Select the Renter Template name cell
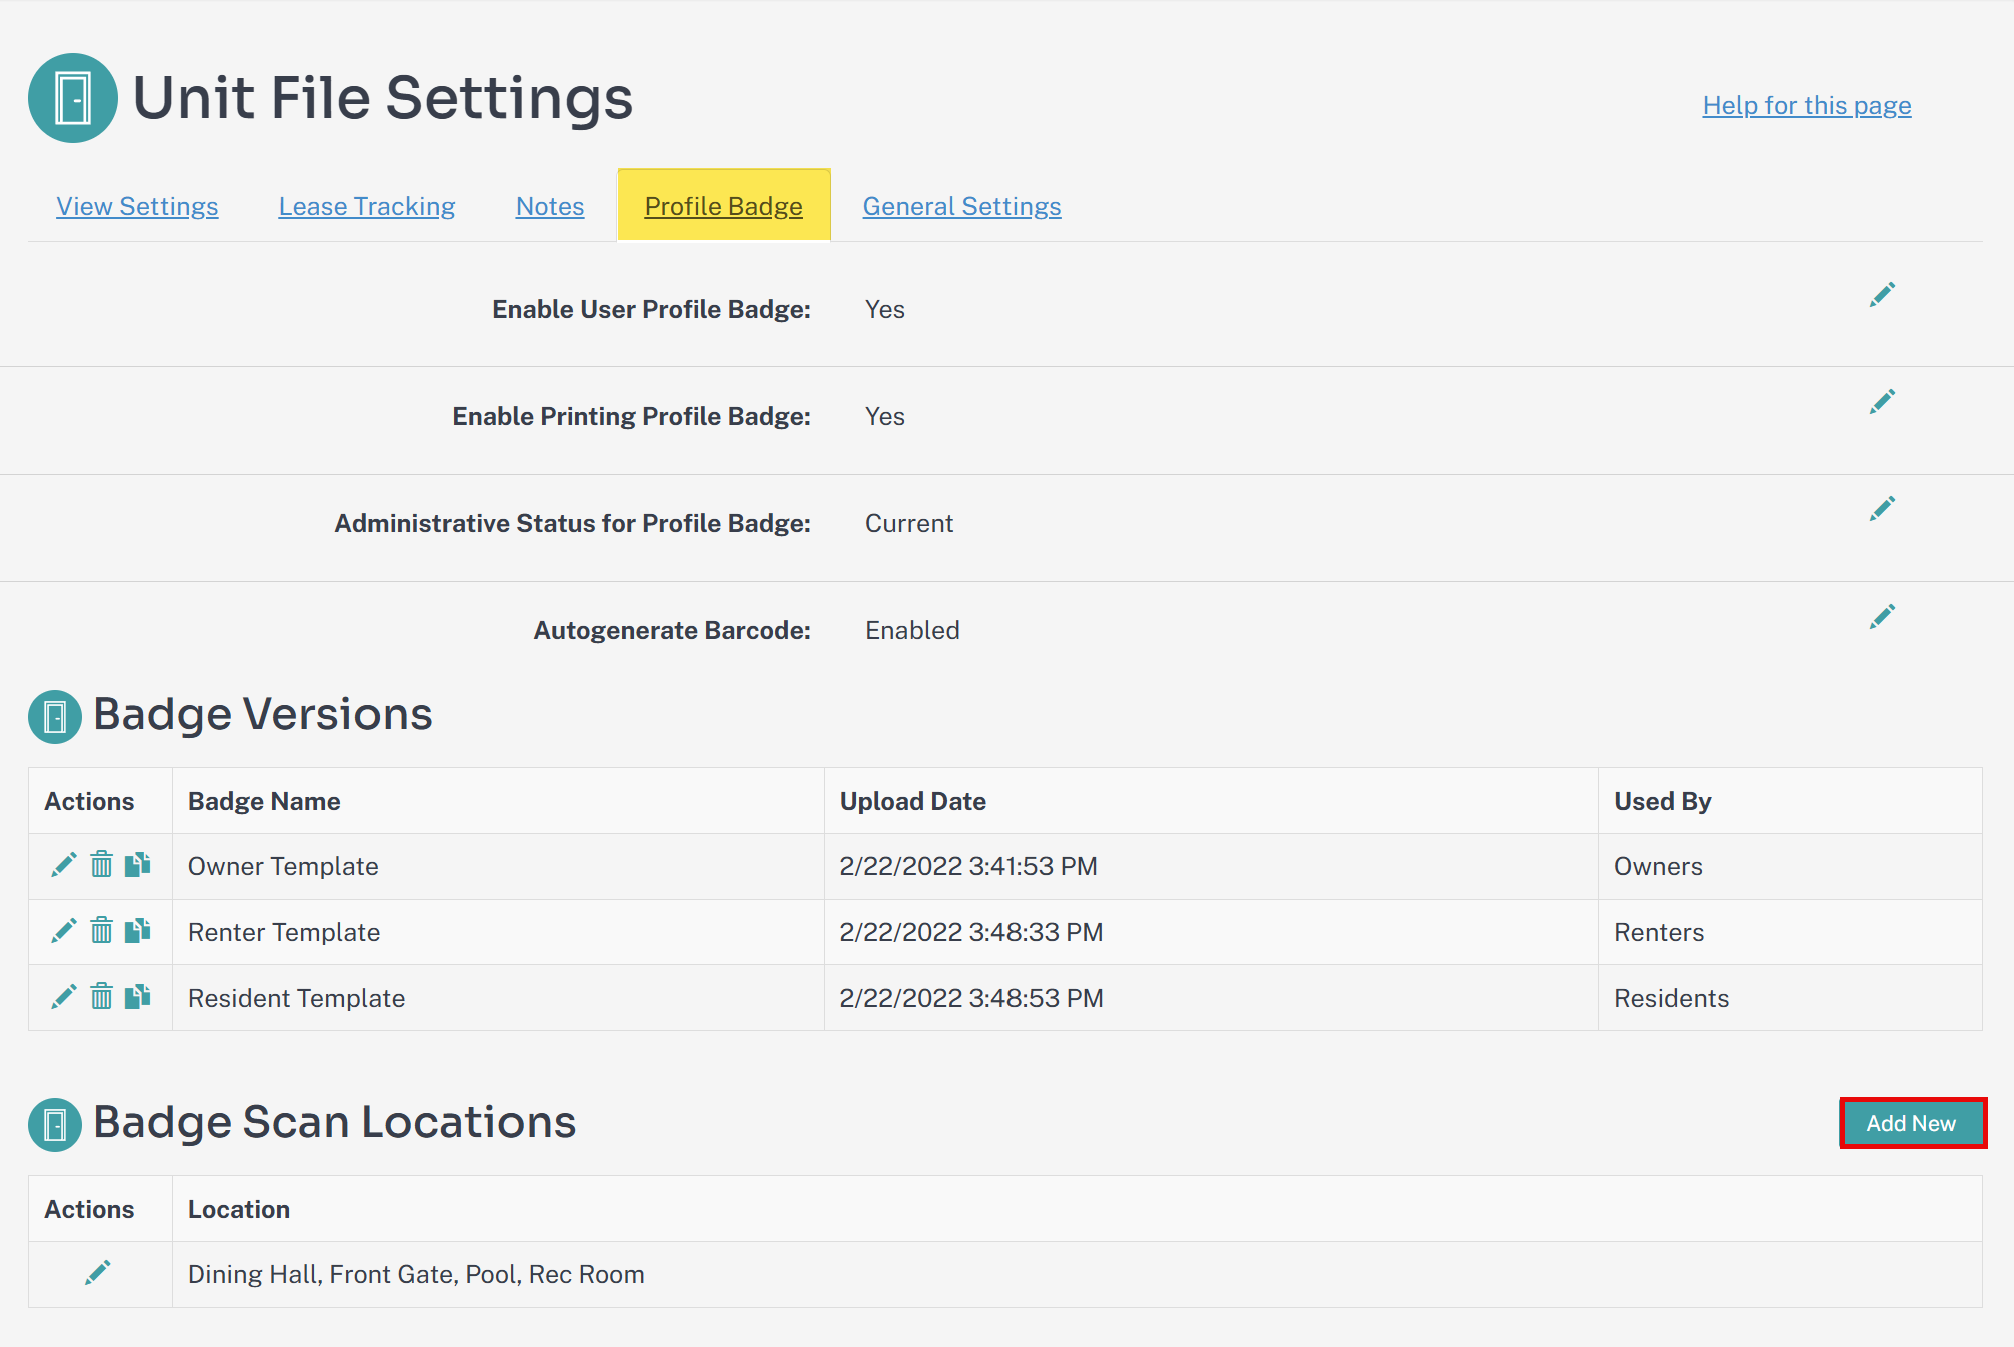This screenshot has width=2014, height=1347. (x=498, y=932)
